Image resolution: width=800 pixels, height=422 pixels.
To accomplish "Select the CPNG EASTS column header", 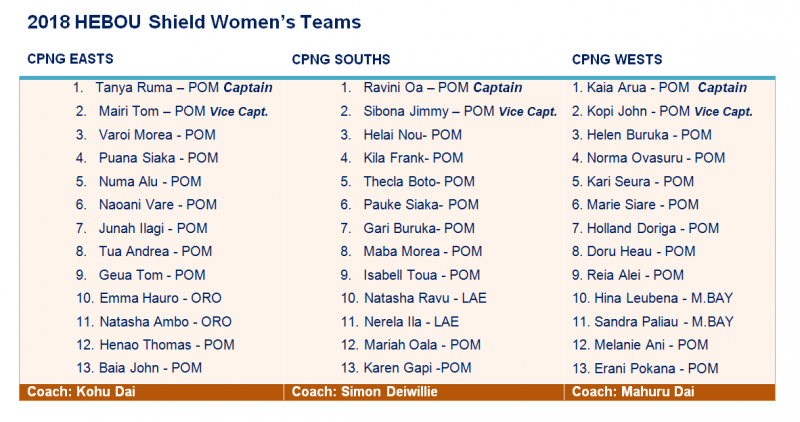I will tap(70, 60).
